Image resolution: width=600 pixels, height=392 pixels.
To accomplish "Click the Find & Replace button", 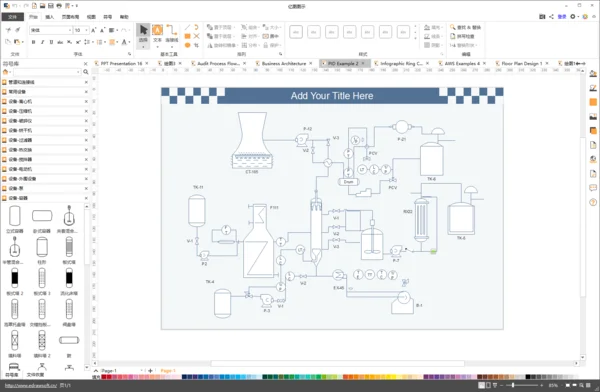I will point(465,27).
